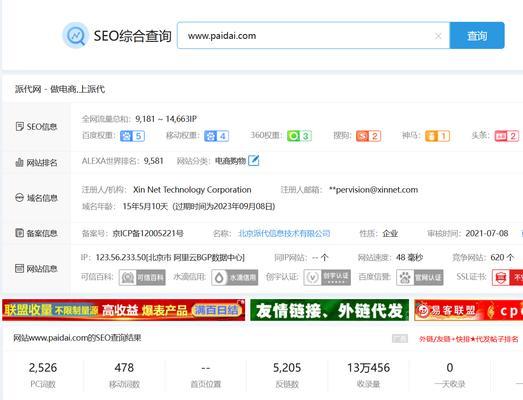This screenshot has height=400, width=523.
Task: Click the 创宇认证 certification badge
Action: [x=327, y=277]
